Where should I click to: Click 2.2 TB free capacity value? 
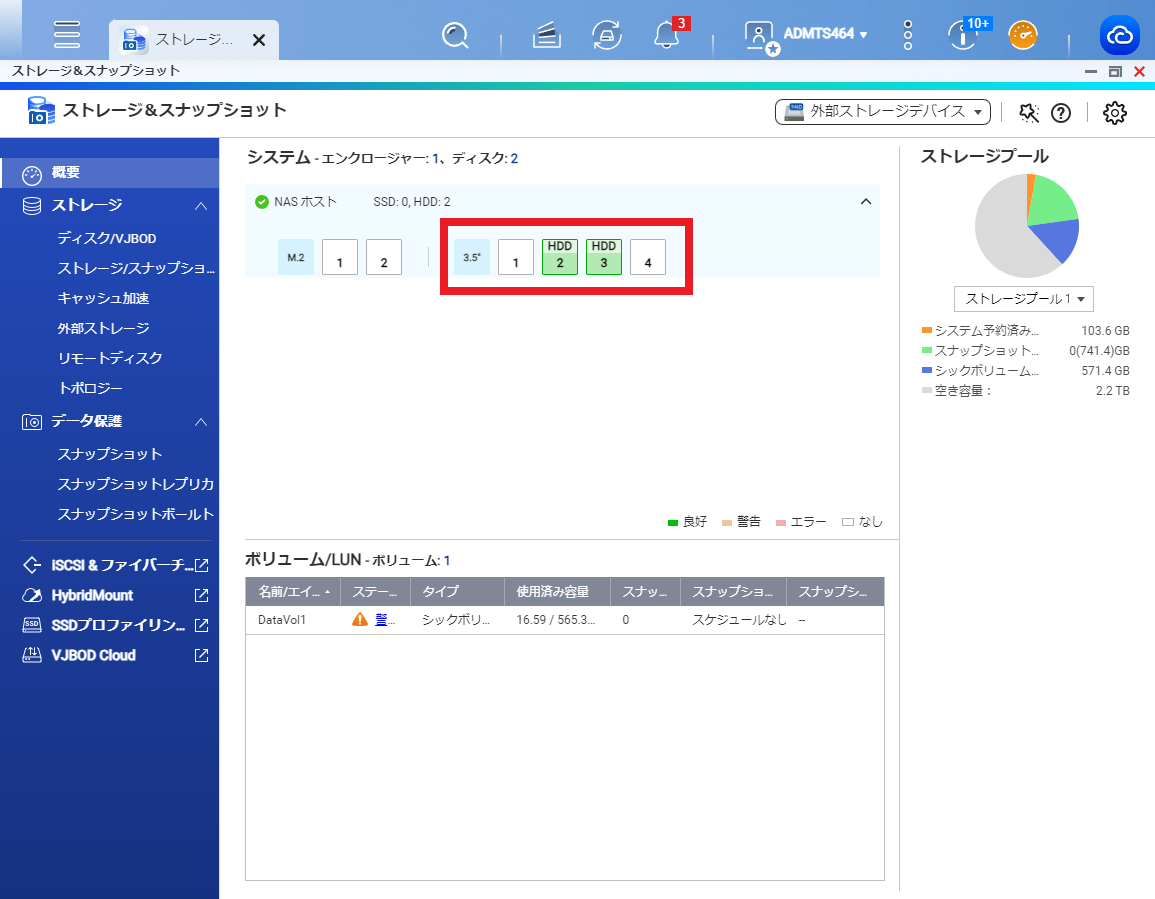1112,391
